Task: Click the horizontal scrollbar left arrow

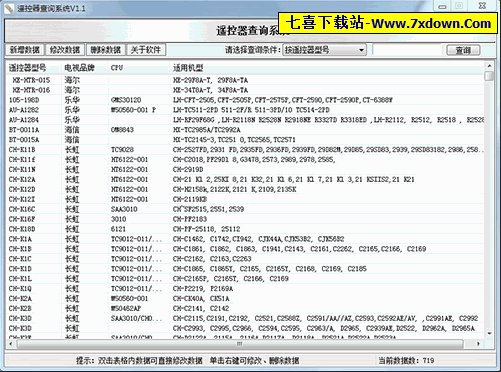Action: click(x=11, y=343)
